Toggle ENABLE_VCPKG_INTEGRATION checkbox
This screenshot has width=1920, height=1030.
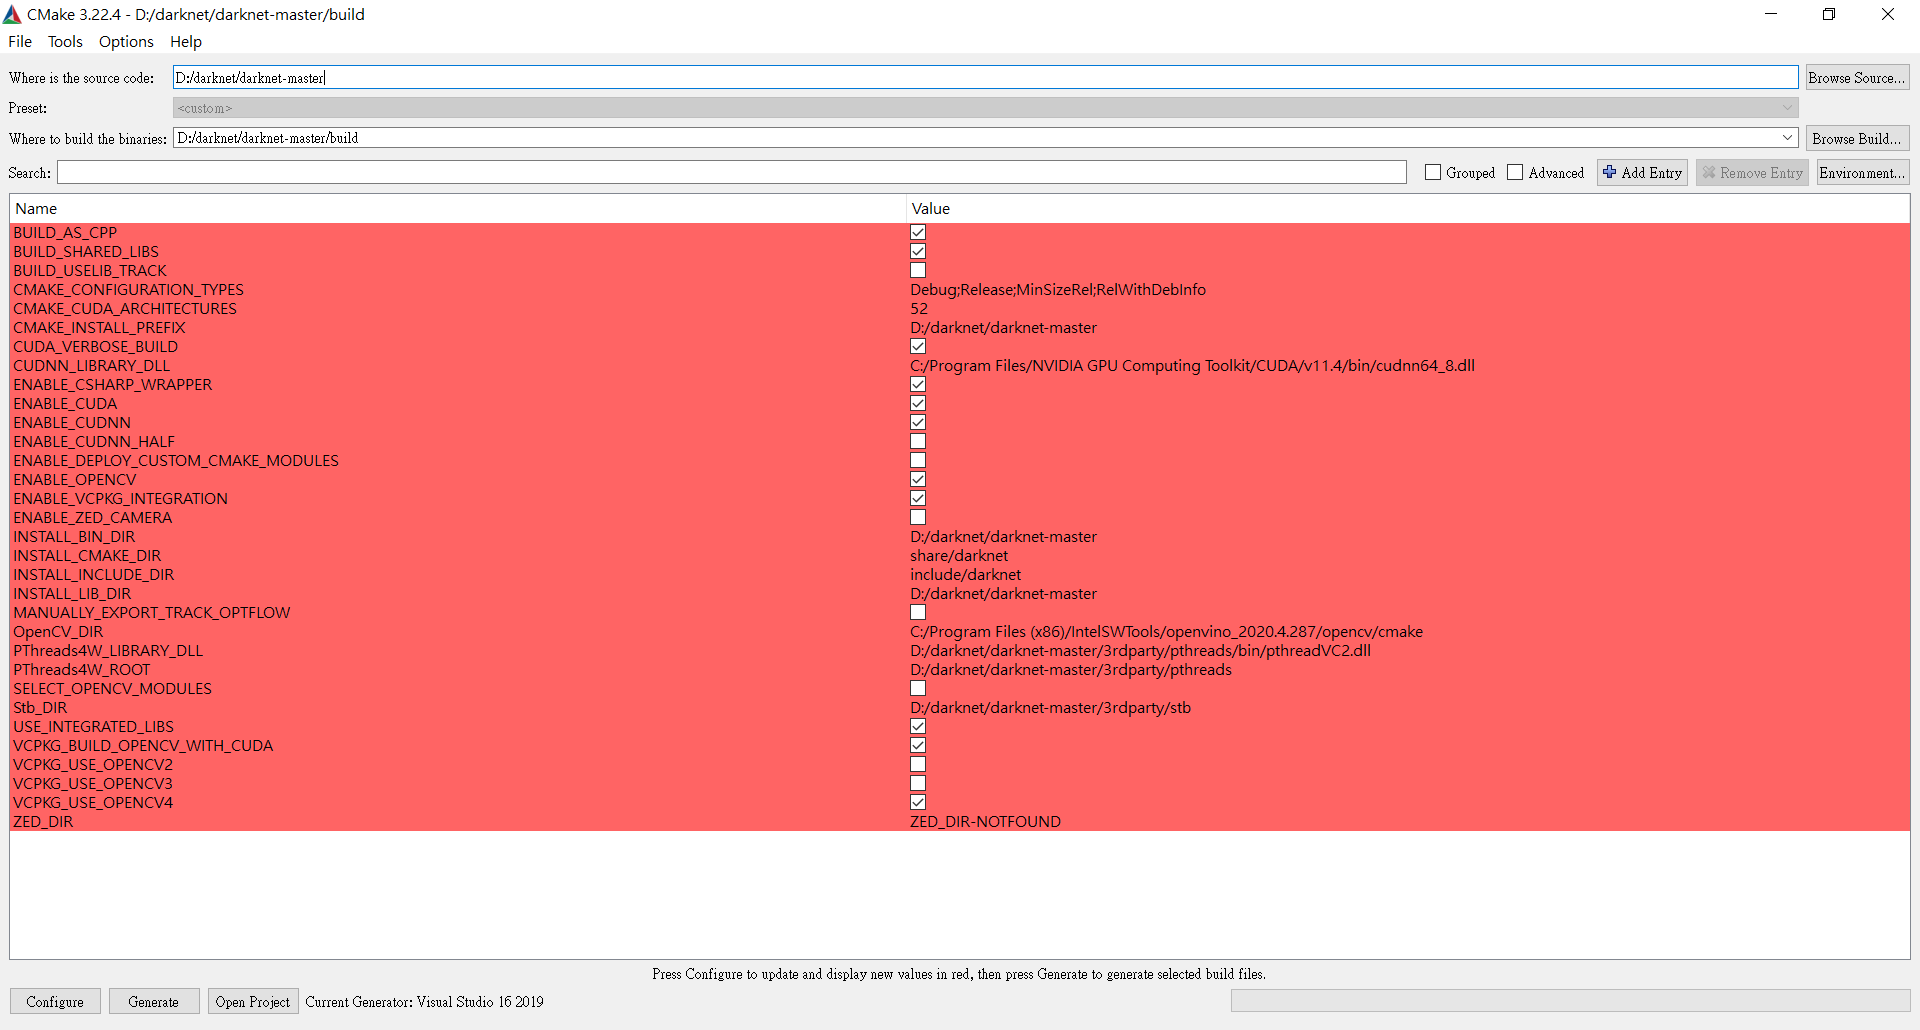coord(918,498)
